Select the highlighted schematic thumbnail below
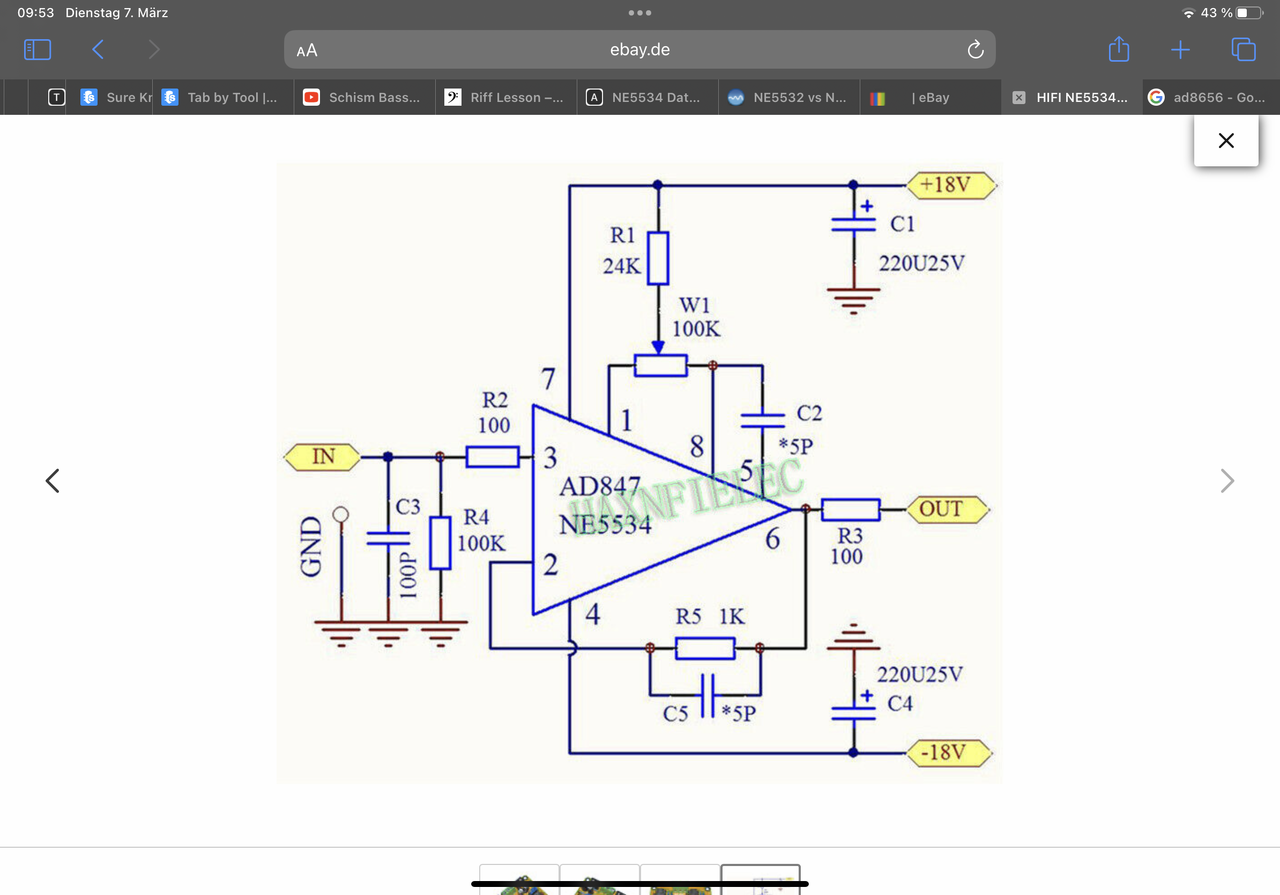Screen dimensions: 1280x895 (x=760, y=879)
